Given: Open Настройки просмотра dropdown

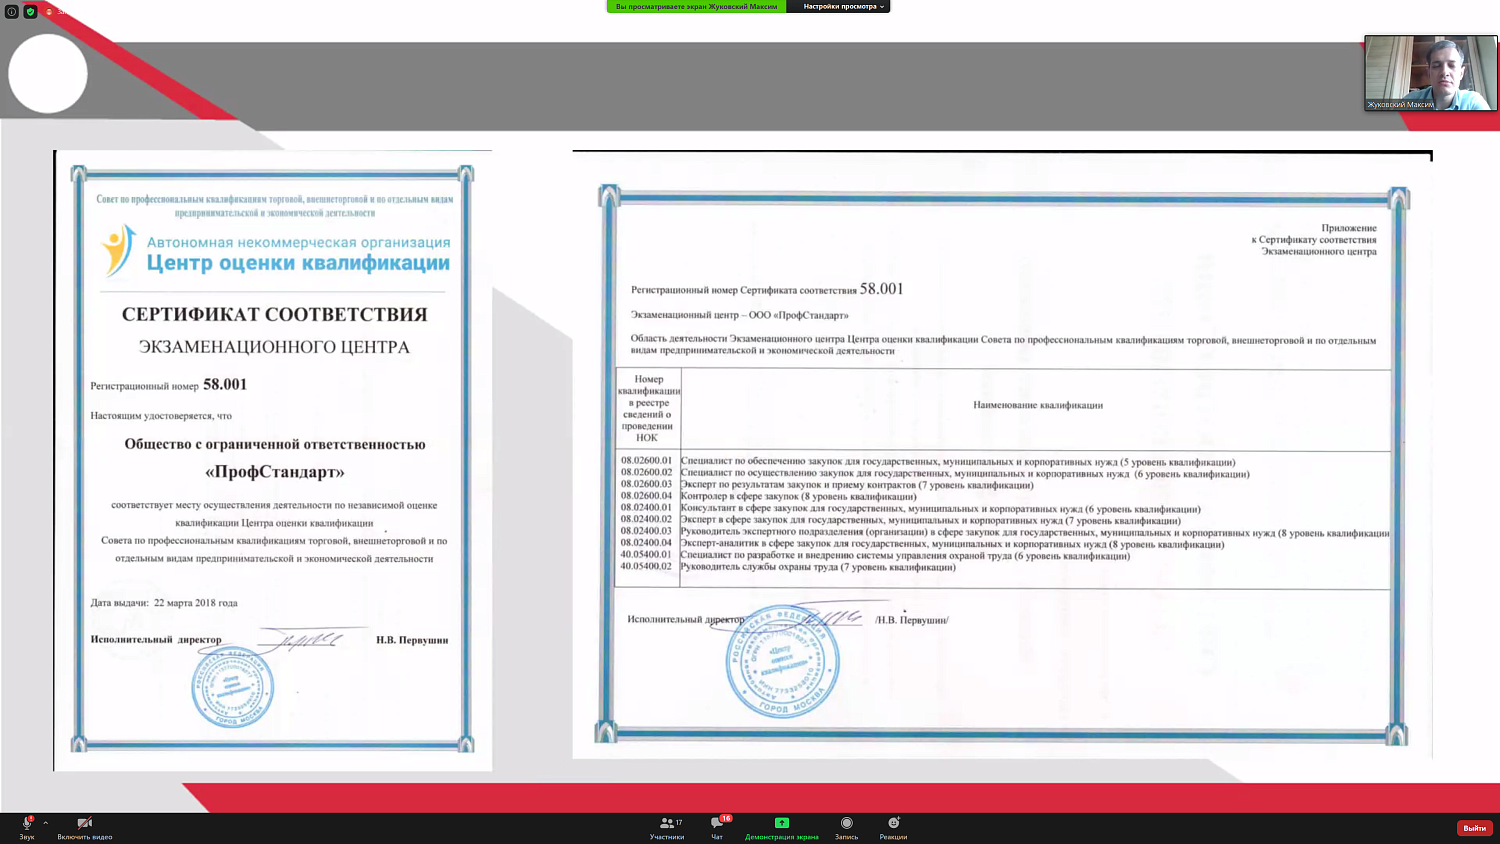Looking at the screenshot, I should (x=843, y=6).
